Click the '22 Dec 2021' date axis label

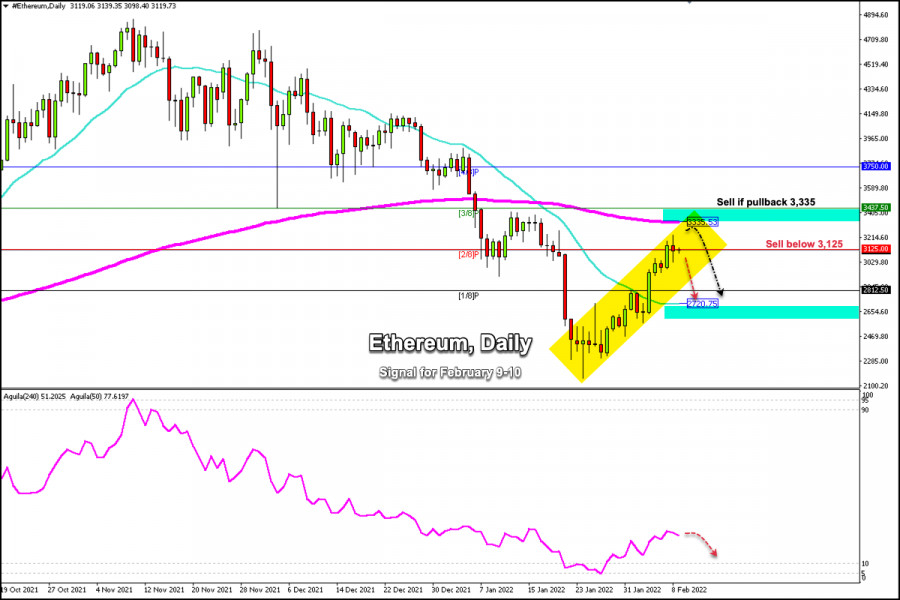(x=404, y=590)
